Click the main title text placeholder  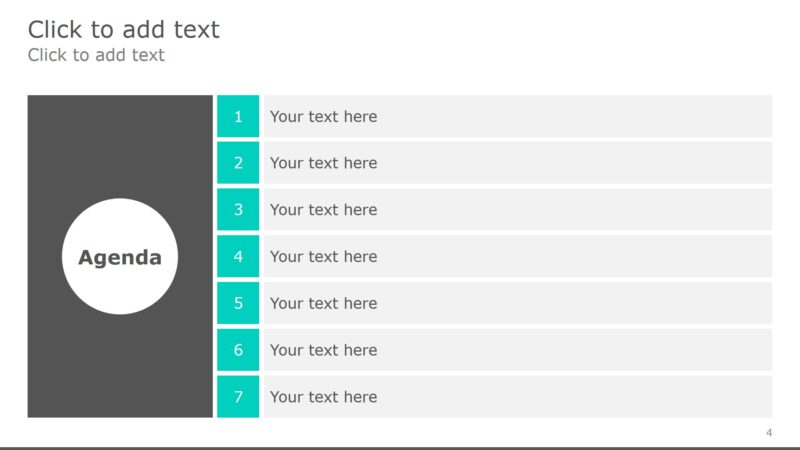124,30
